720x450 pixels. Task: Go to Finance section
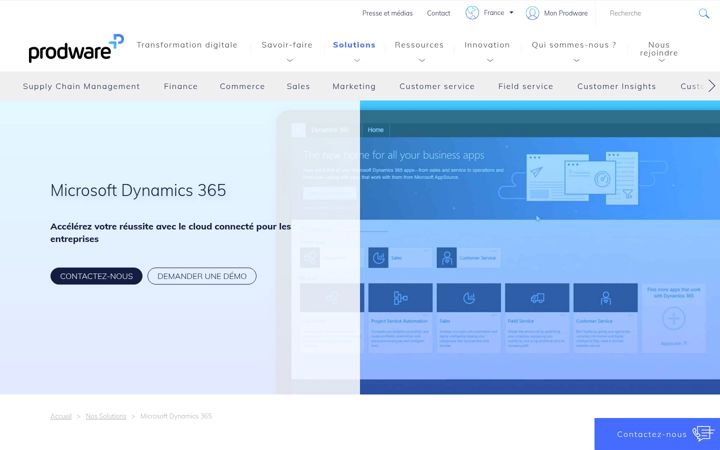(180, 86)
